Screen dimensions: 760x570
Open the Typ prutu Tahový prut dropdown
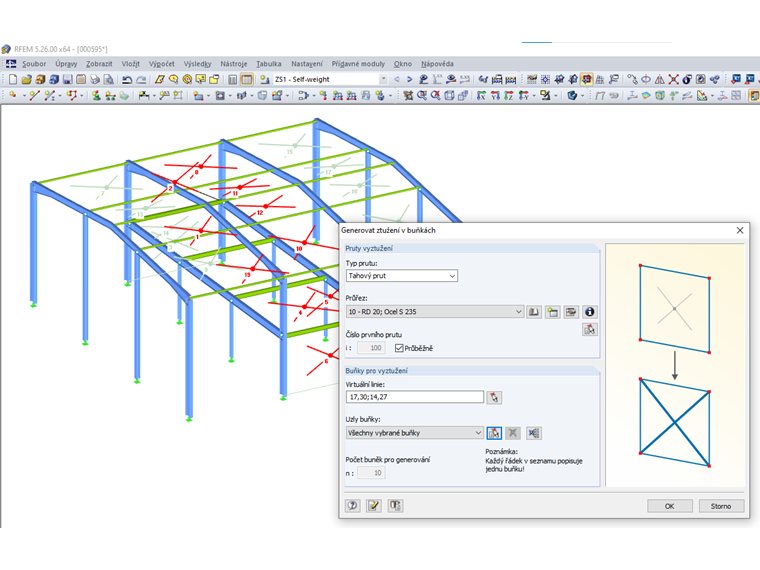click(x=402, y=275)
